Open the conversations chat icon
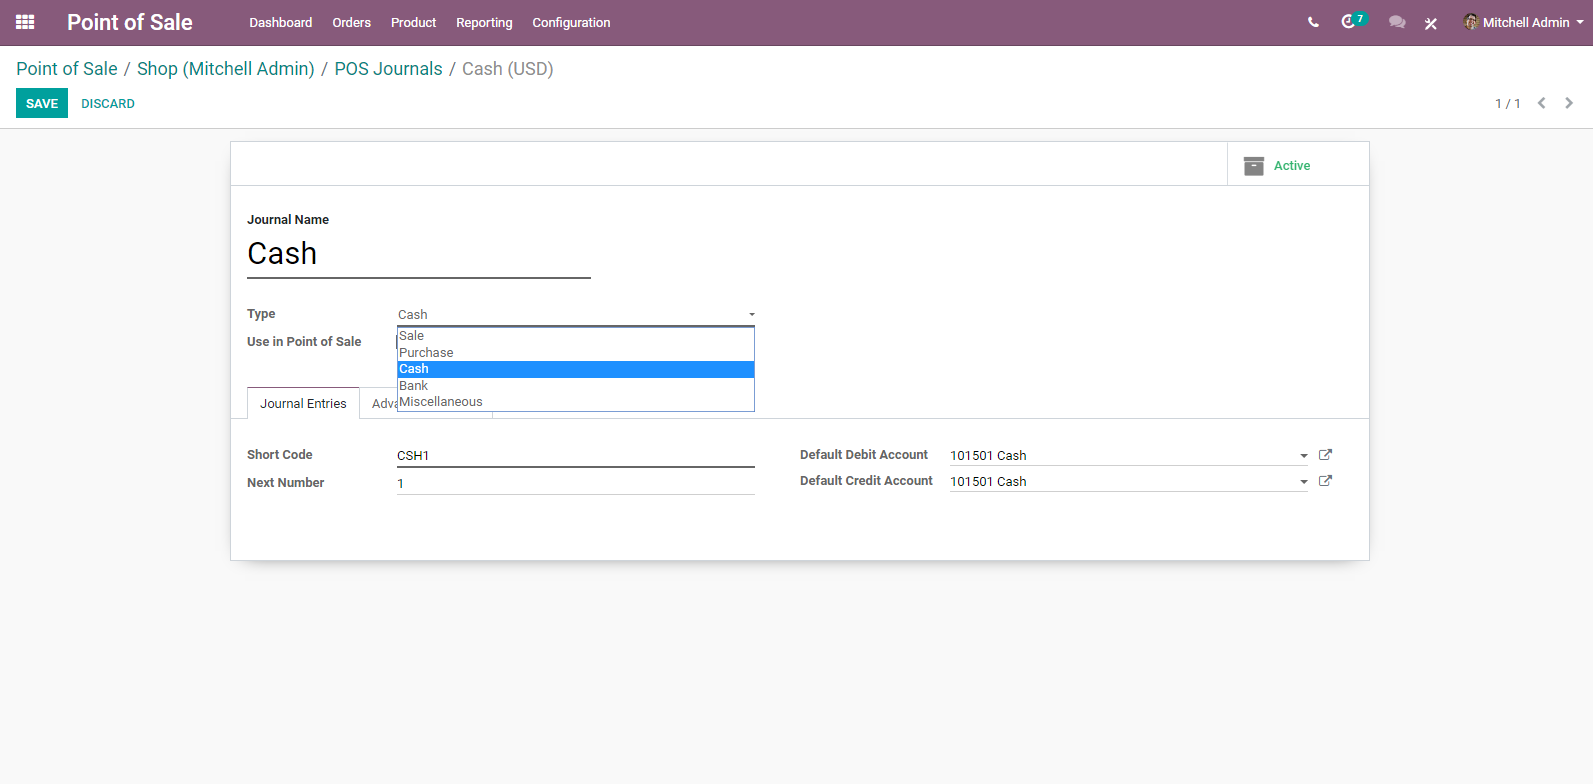1593x784 pixels. pos(1397,22)
